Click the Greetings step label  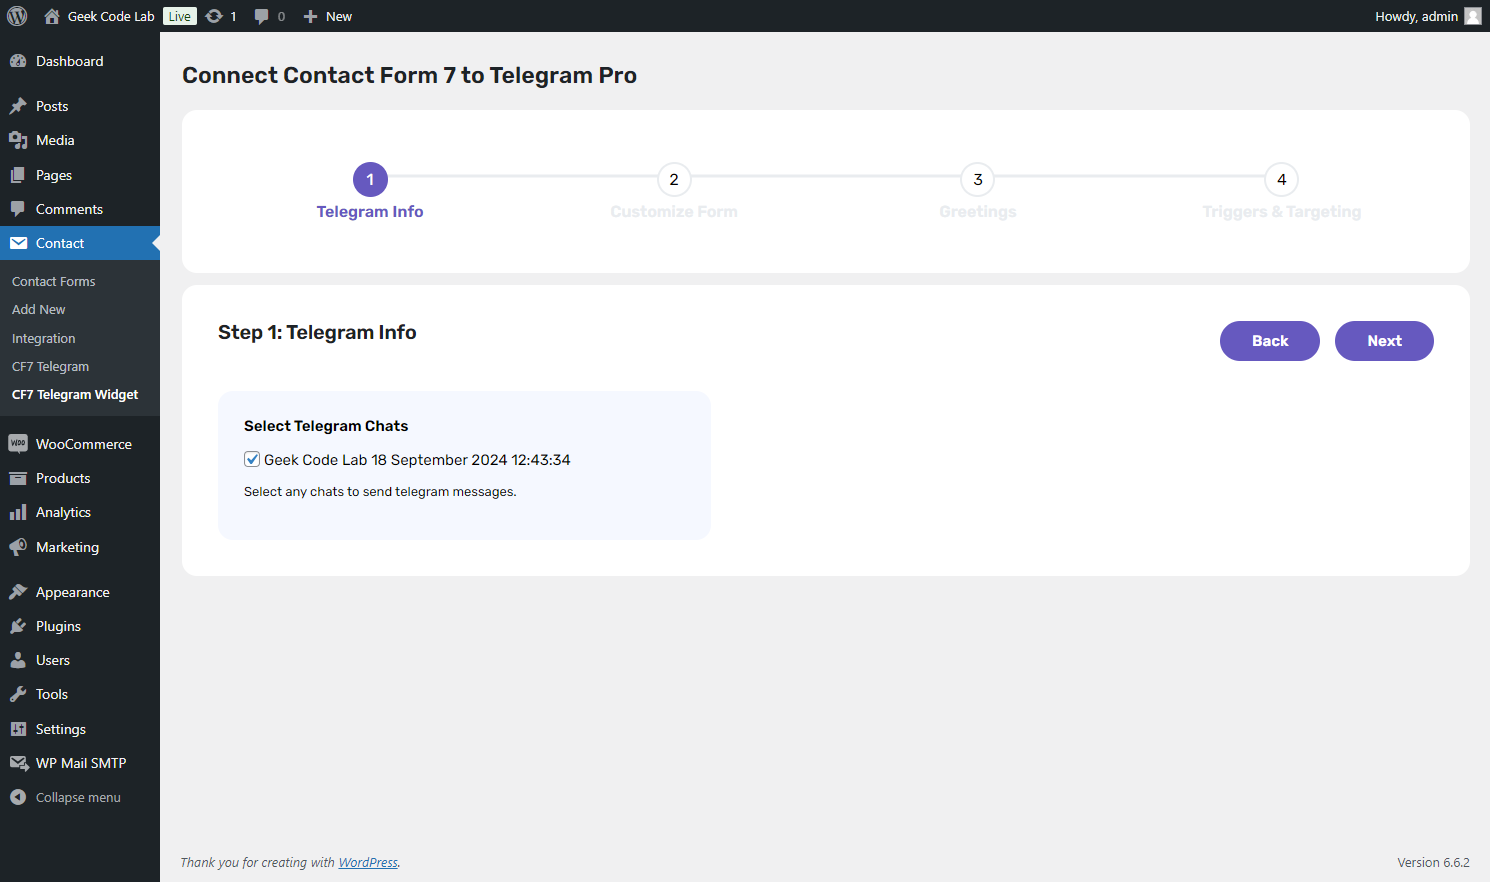tap(978, 212)
